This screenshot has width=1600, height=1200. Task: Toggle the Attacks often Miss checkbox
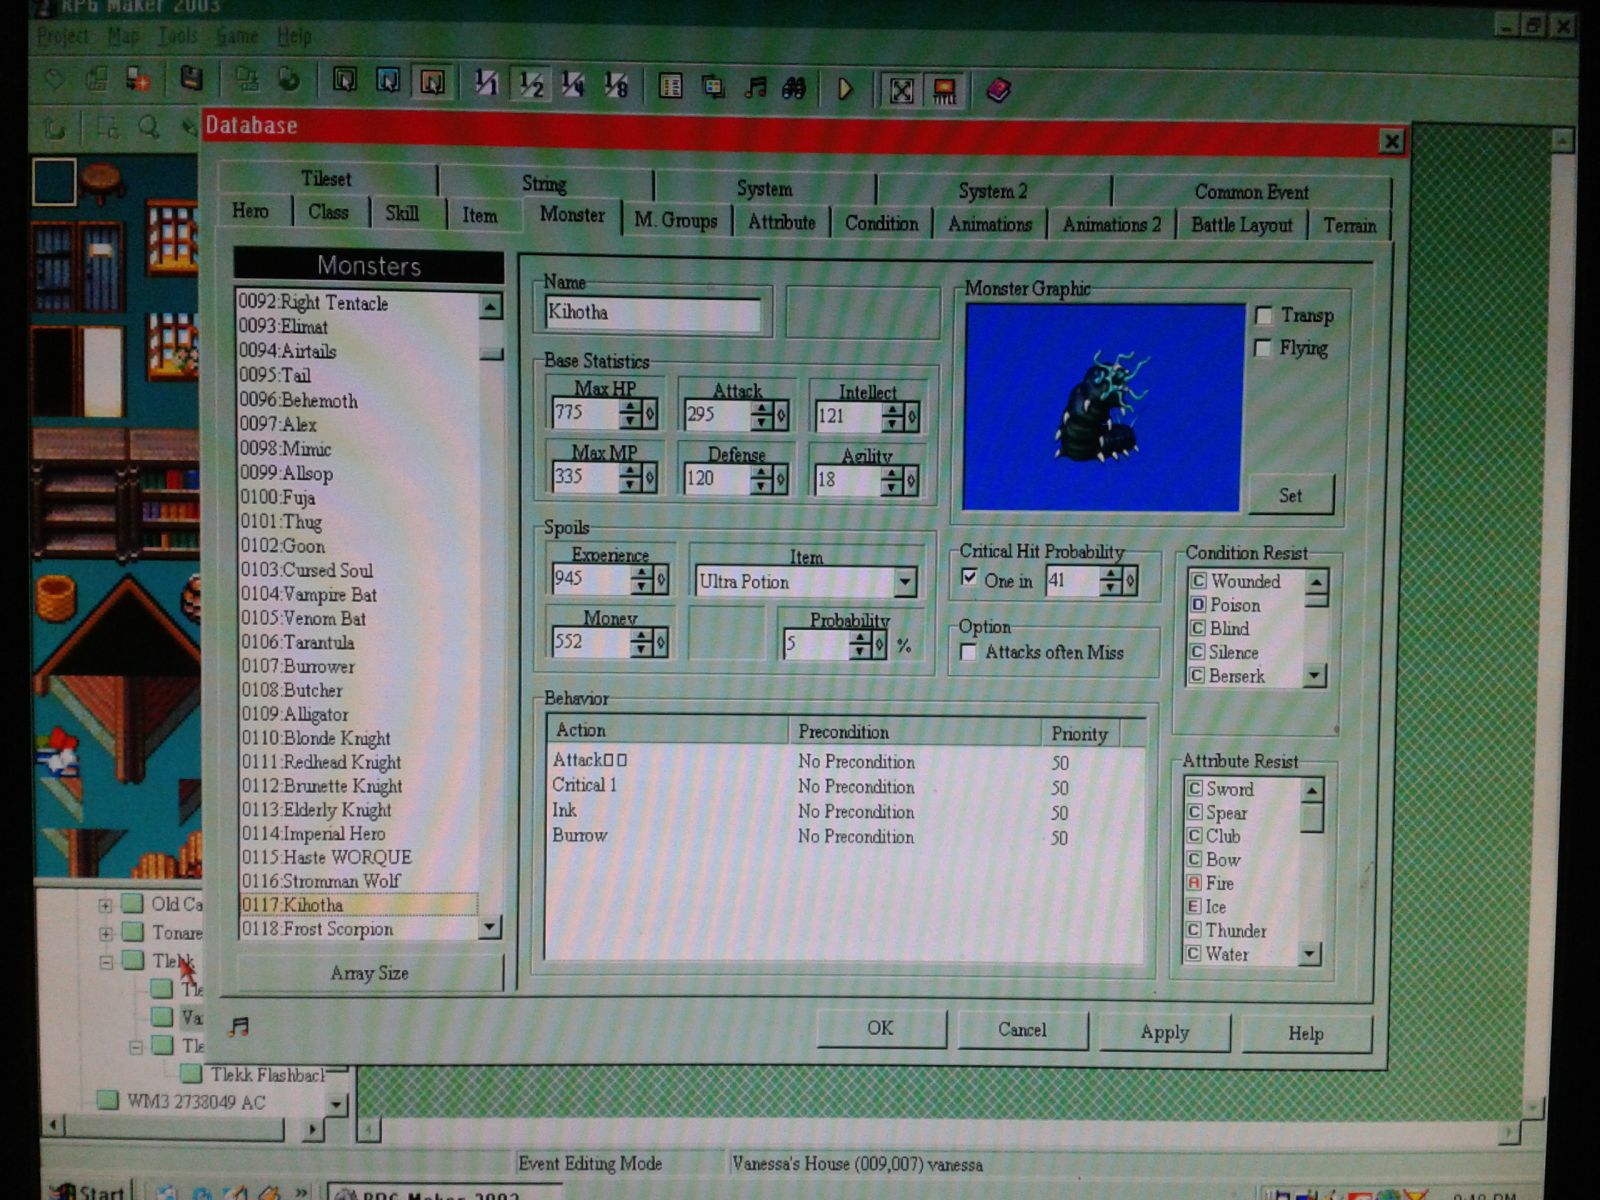pos(968,652)
